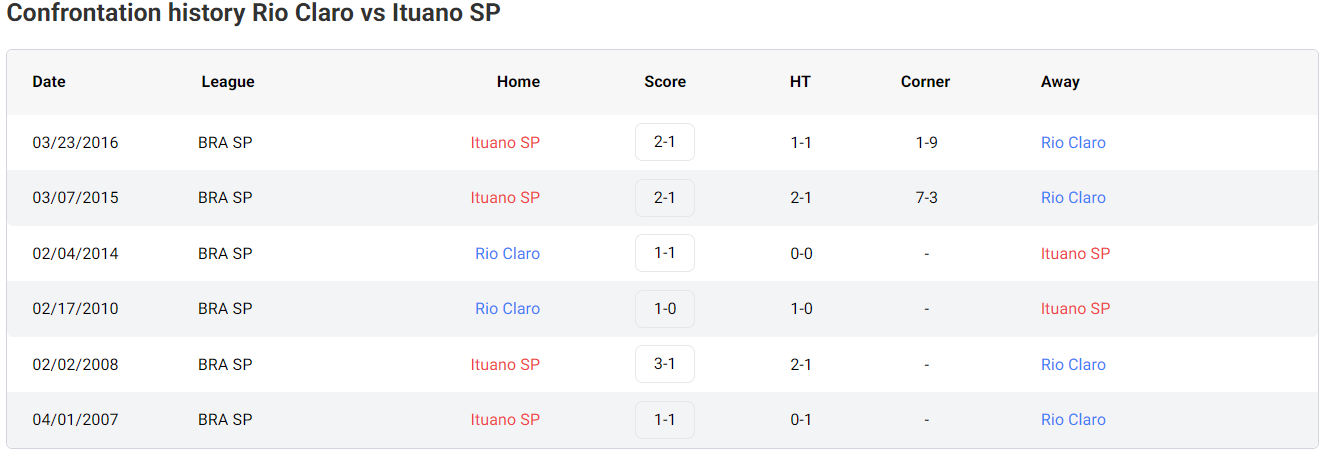Click BRA SP league in 03/23/2016 row
This screenshot has width=1328, height=454.
225,142
